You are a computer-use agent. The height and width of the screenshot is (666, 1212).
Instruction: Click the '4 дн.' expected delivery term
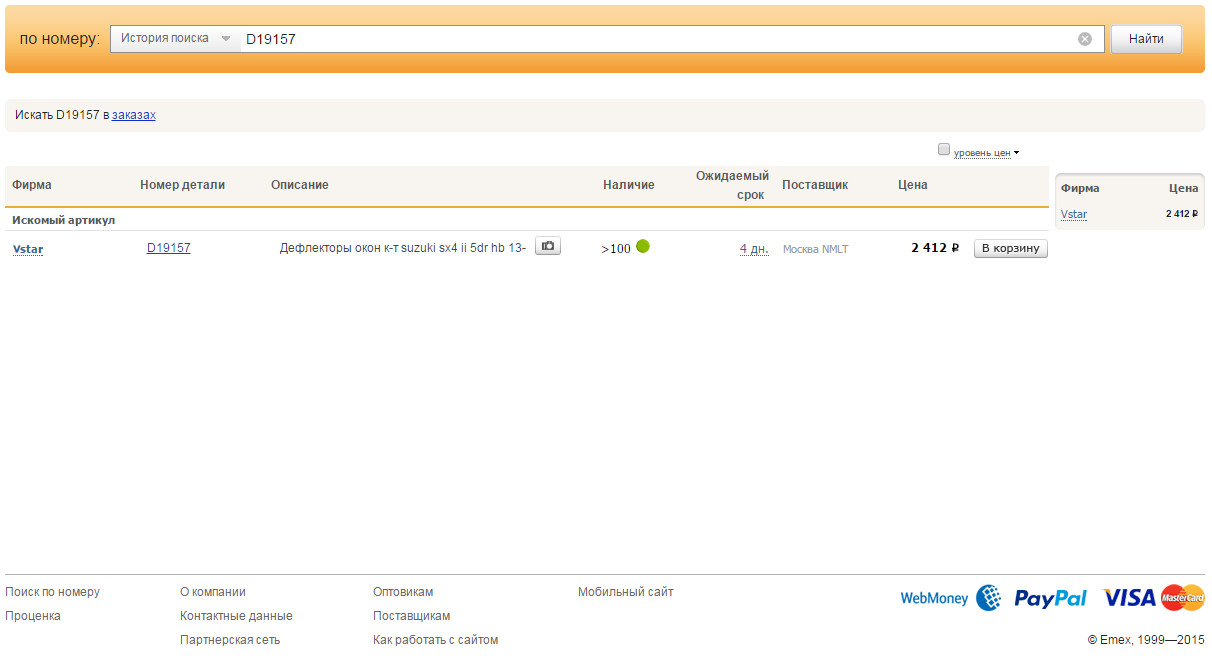point(754,249)
